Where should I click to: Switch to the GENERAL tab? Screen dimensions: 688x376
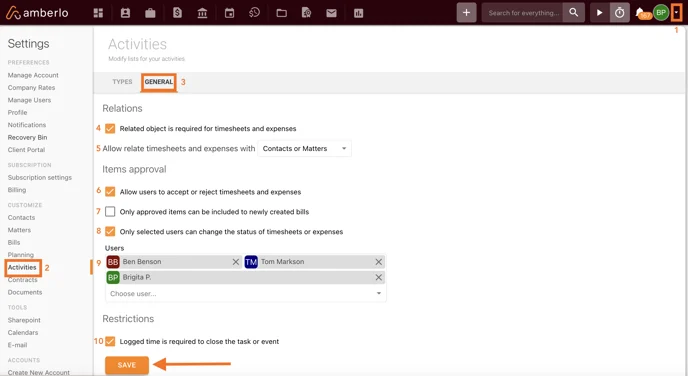pos(159,82)
